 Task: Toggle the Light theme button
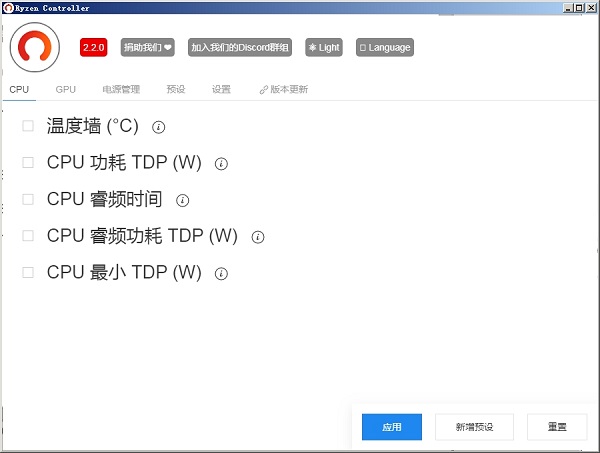coord(324,47)
